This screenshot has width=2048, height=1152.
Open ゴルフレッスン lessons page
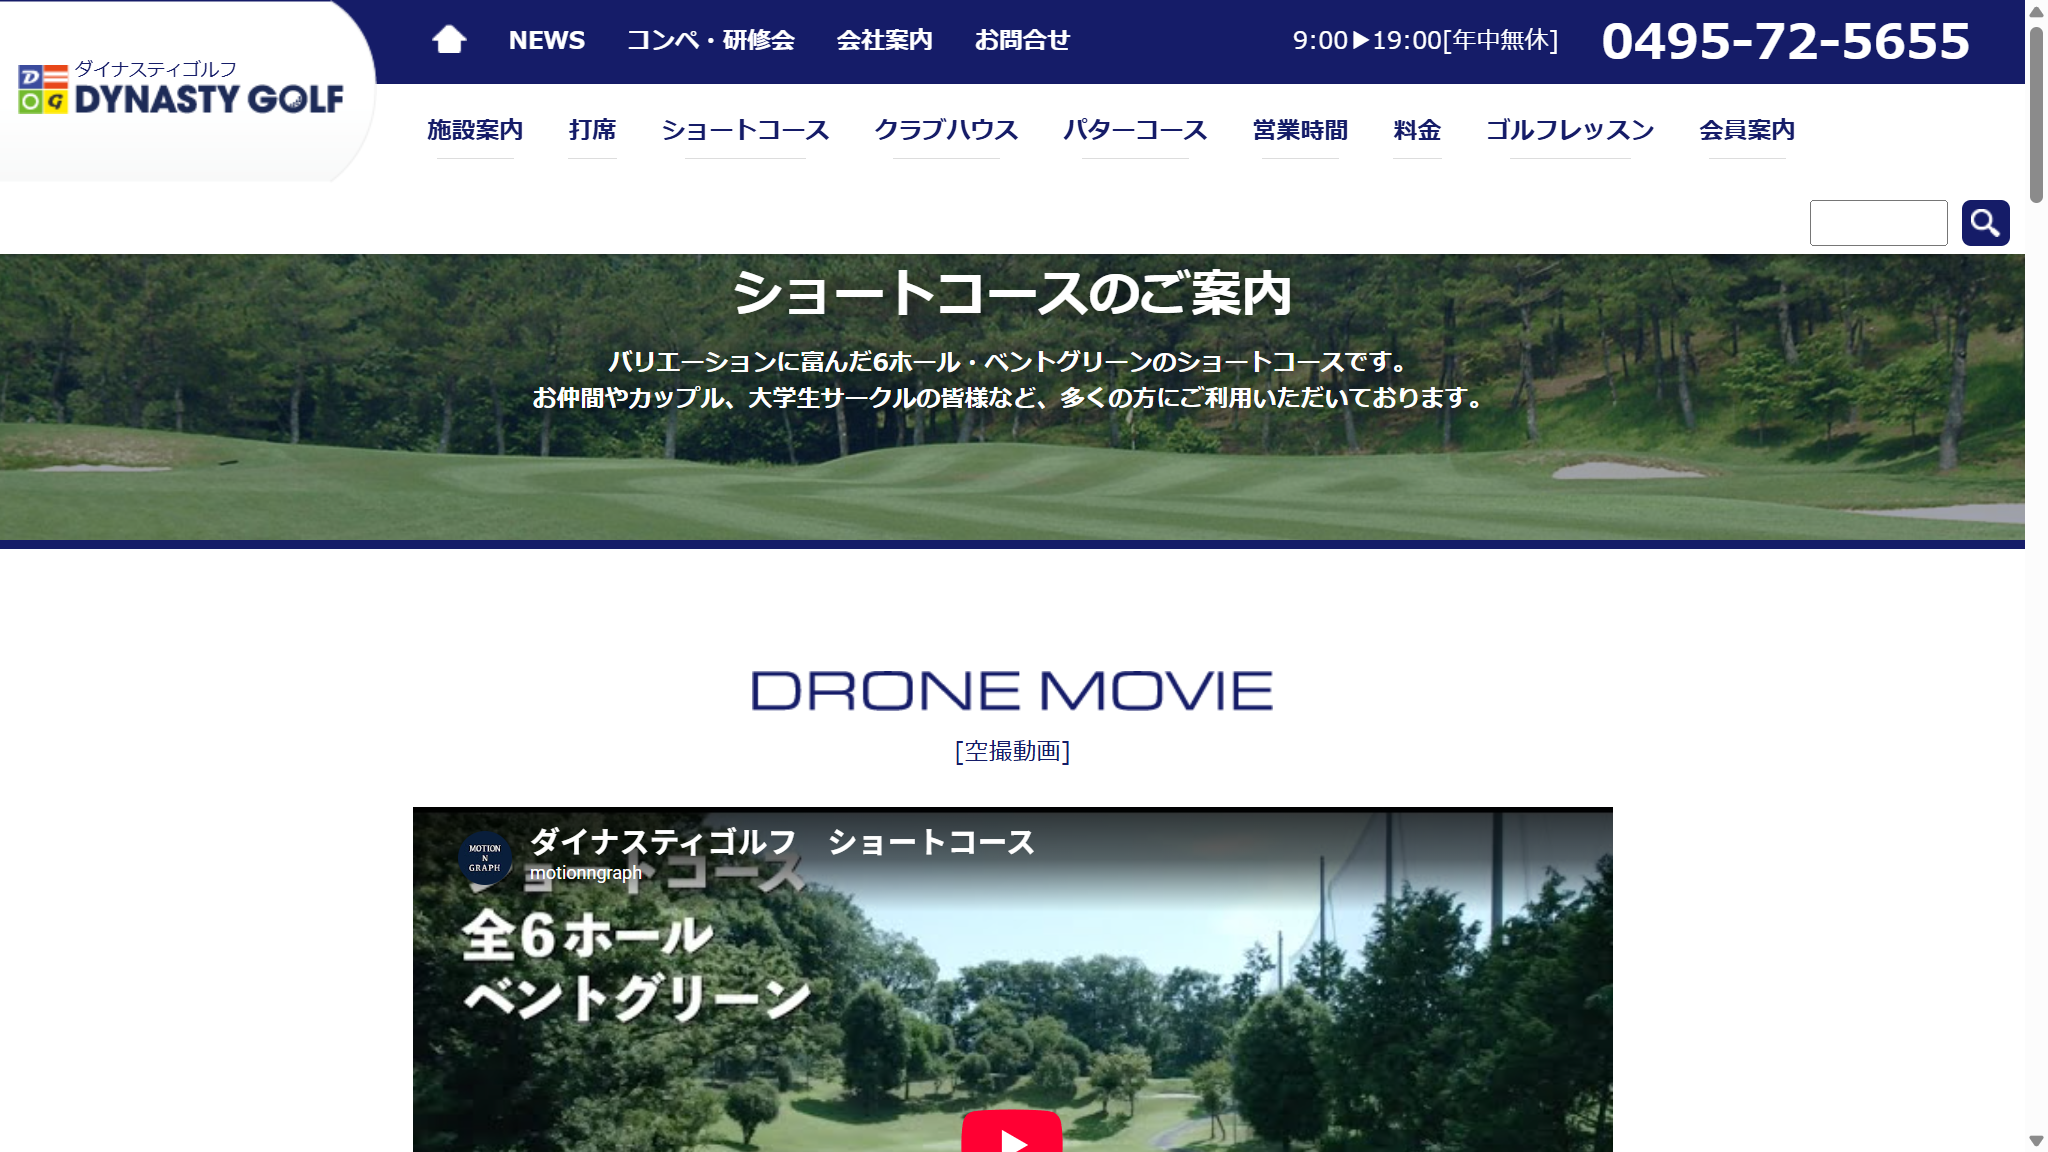(x=1570, y=130)
